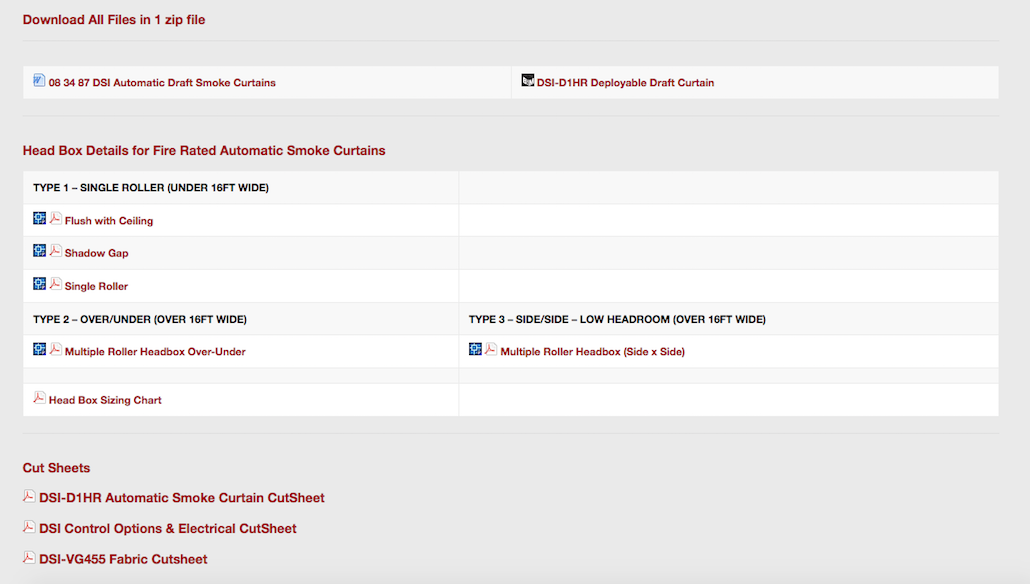Open the Head Box Sizing Chart link

105,400
